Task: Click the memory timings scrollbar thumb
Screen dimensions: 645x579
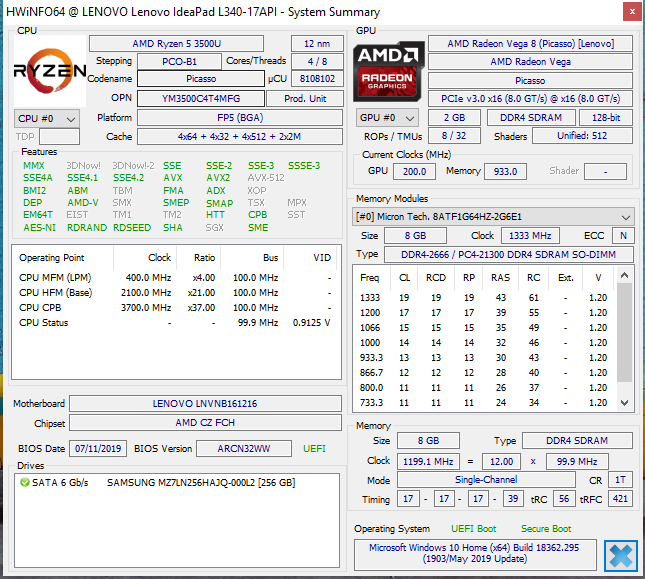Action: [624, 332]
